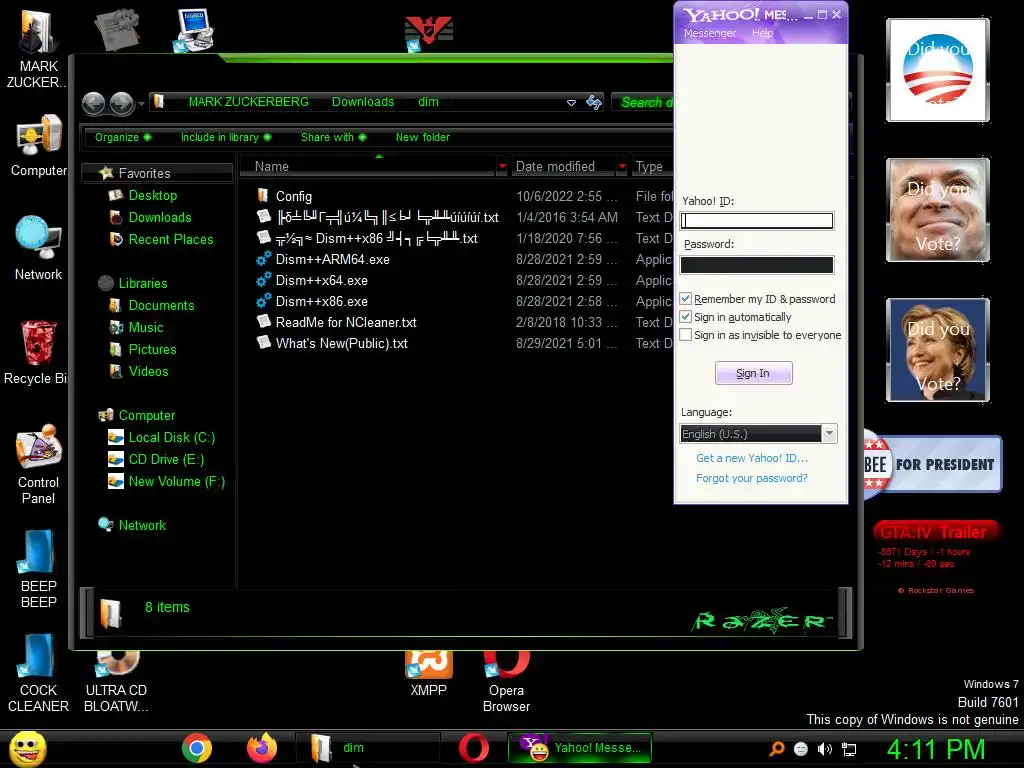Open the Share with dropdown
The image size is (1024, 768).
click(334, 137)
